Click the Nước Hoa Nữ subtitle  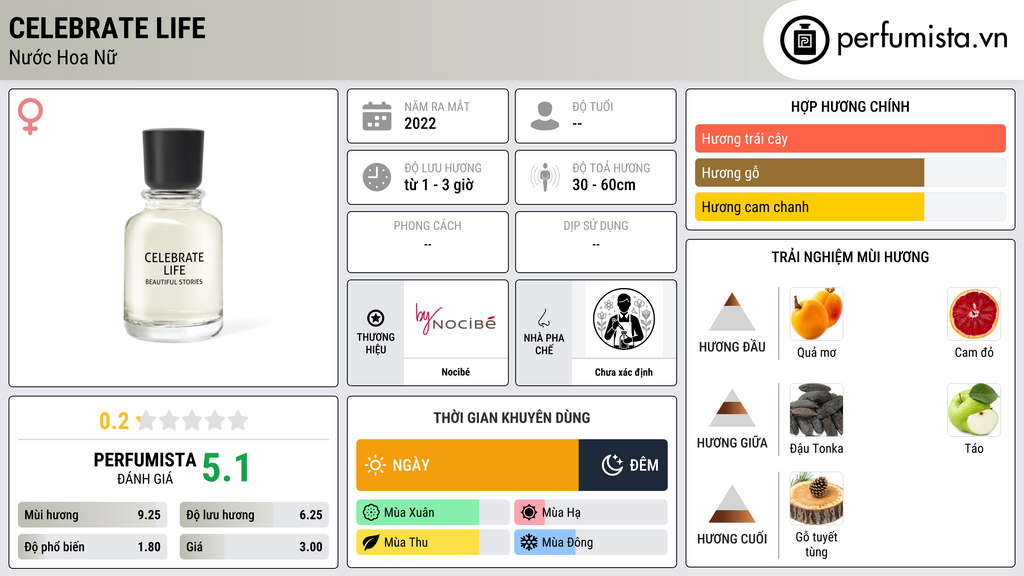pos(63,57)
